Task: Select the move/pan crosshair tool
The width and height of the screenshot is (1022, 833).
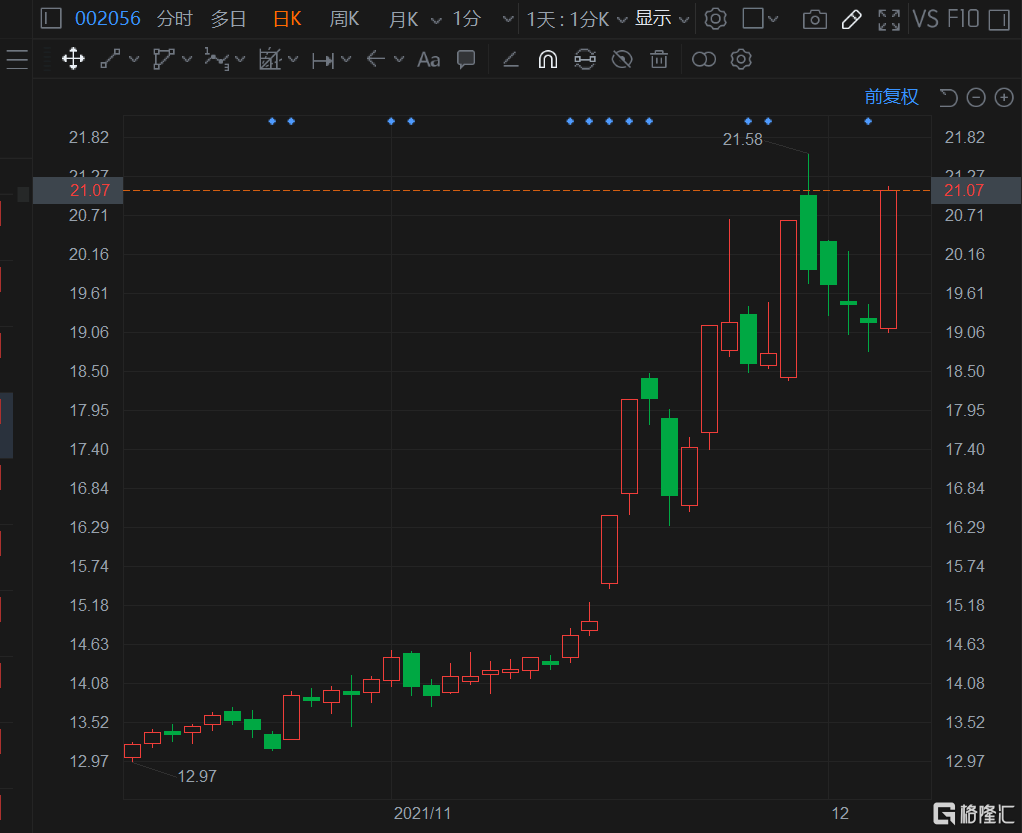Action: (x=73, y=59)
